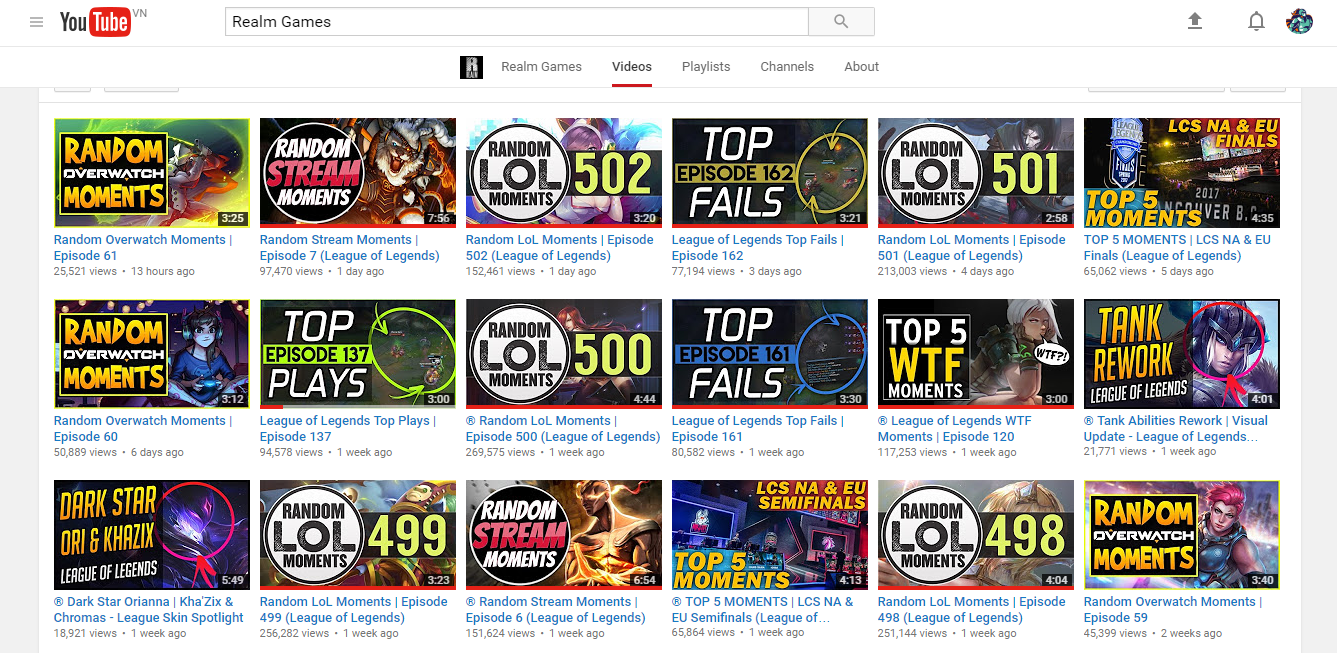Play the LCS NA & EU Semifinals thumbnail
The height and width of the screenshot is (655, 1341).
coord(770,535)
